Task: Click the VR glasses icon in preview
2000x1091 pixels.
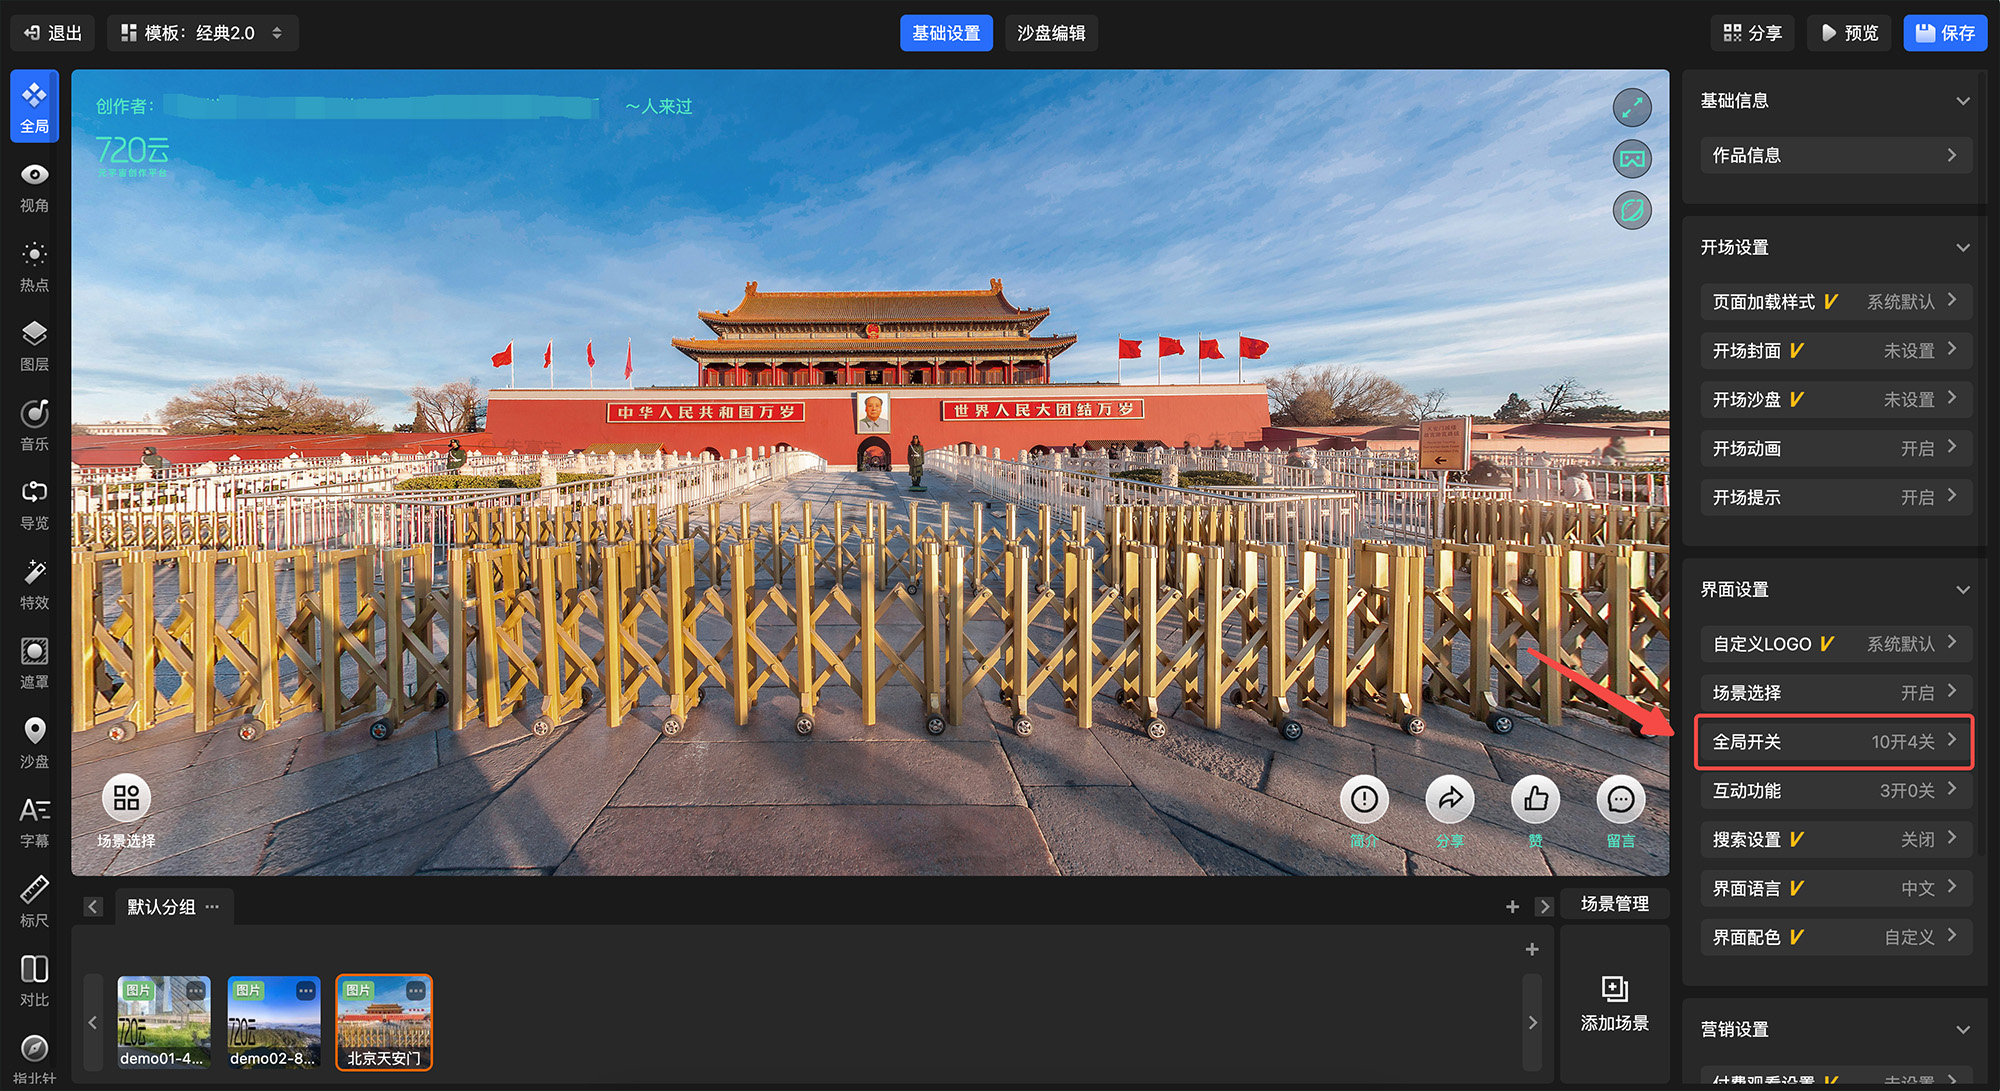Action: pos(1631,159)
